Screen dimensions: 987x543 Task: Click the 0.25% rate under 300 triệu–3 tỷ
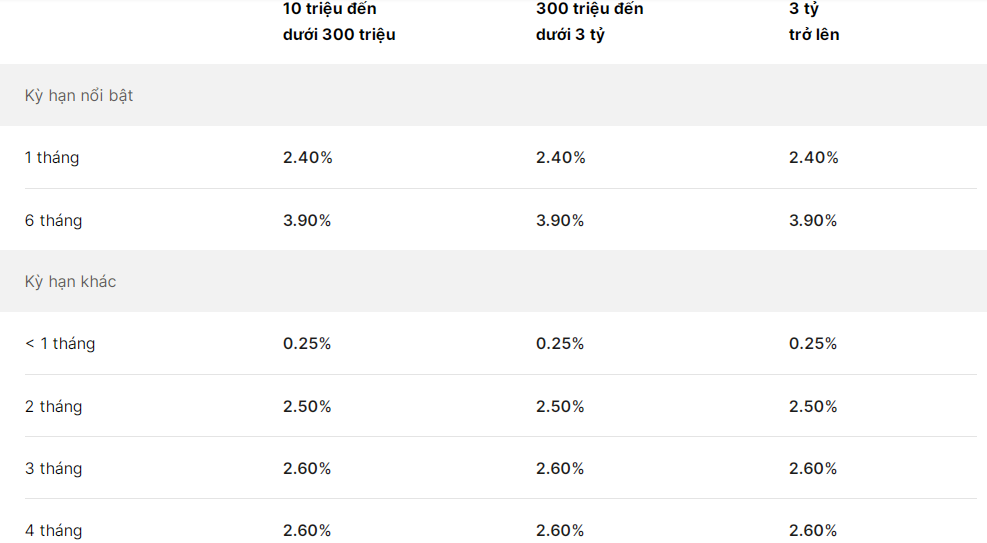(x=560, y=344)
